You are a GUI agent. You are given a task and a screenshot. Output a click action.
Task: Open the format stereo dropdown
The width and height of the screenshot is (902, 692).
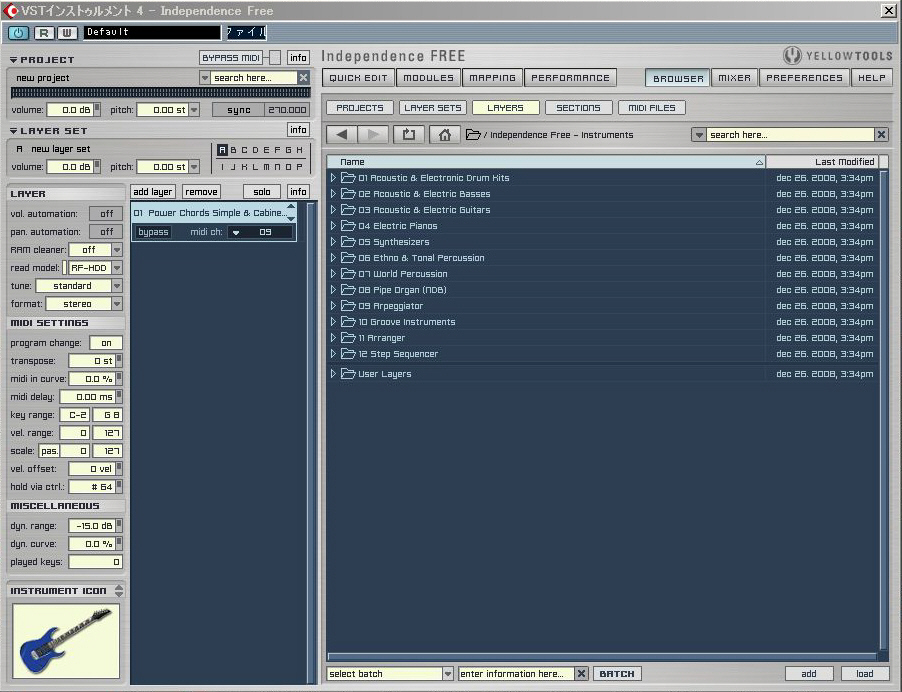(117, 304)
